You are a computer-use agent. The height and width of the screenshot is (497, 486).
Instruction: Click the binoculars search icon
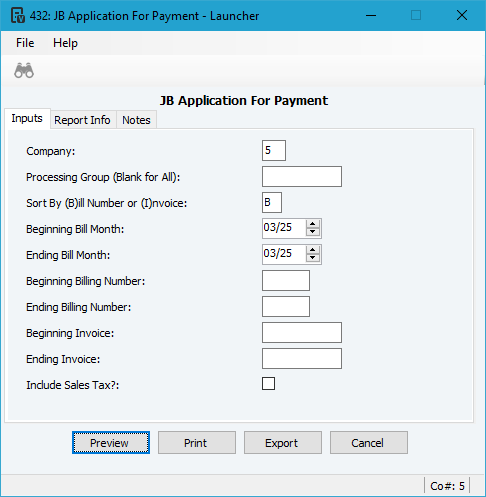coord(24,70)
